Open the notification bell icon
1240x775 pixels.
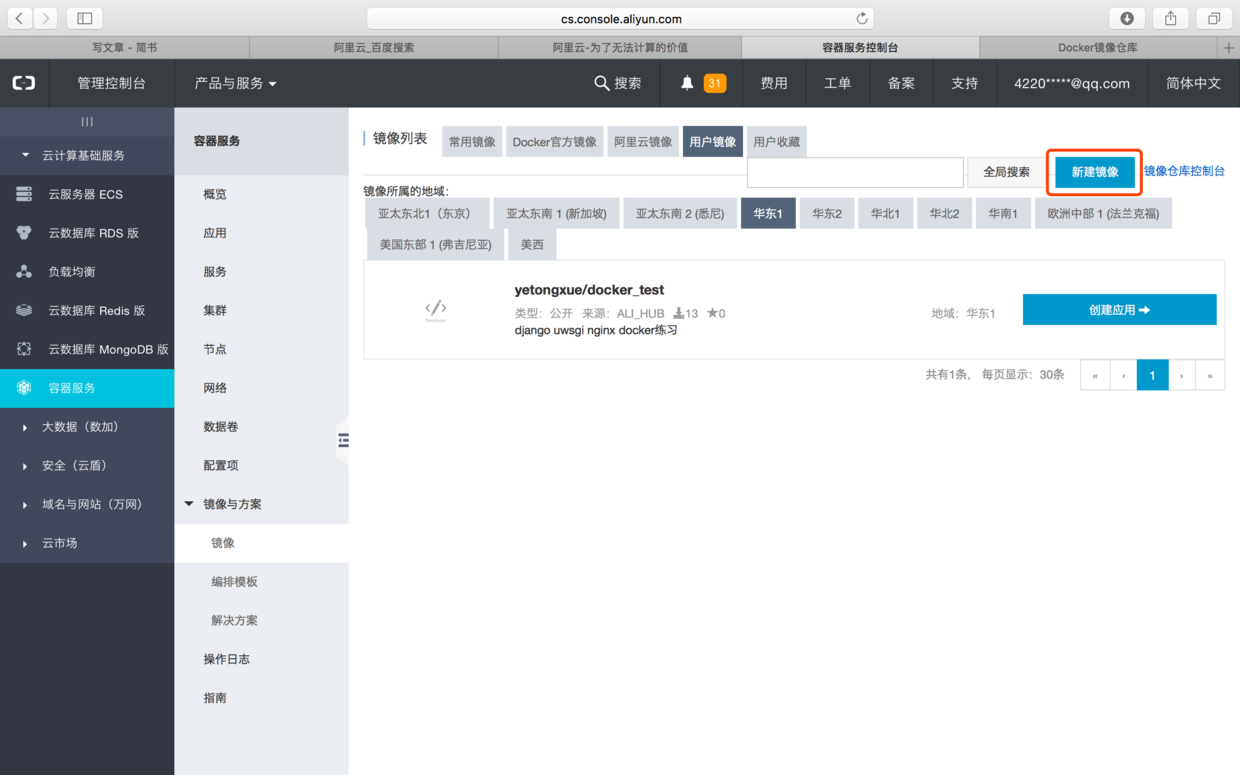[687, 83]
